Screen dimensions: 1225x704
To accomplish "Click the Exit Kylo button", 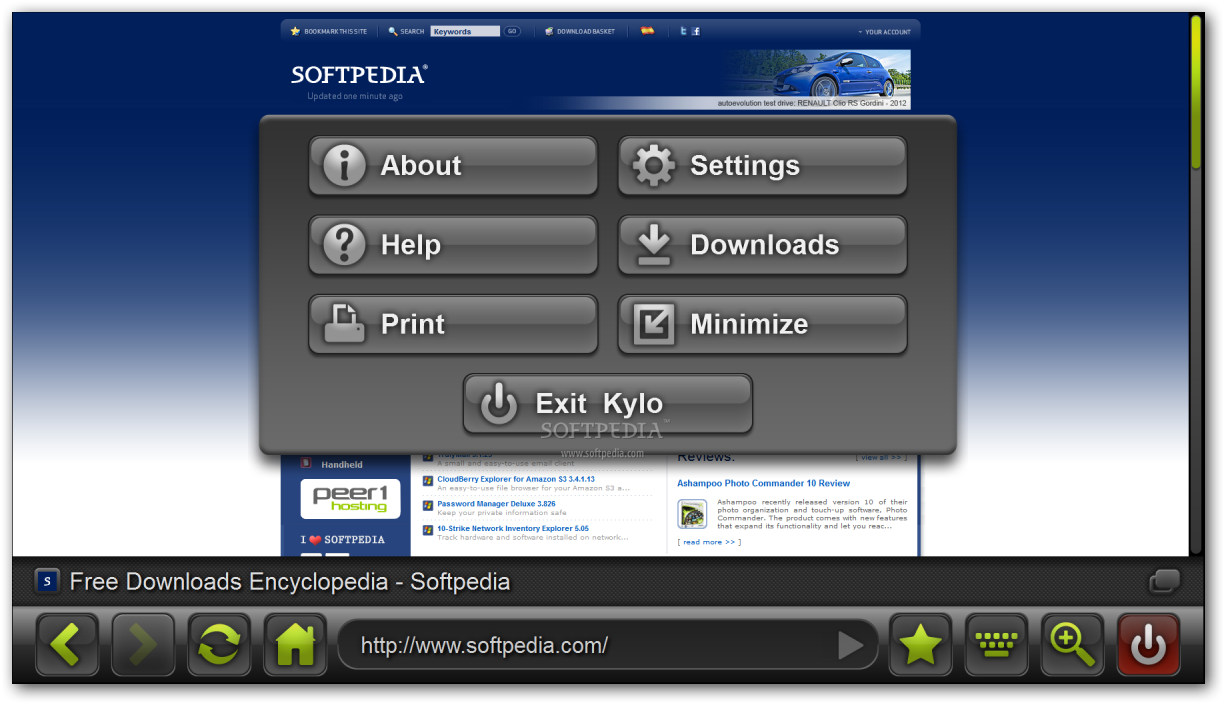I will tap(608, 404).
